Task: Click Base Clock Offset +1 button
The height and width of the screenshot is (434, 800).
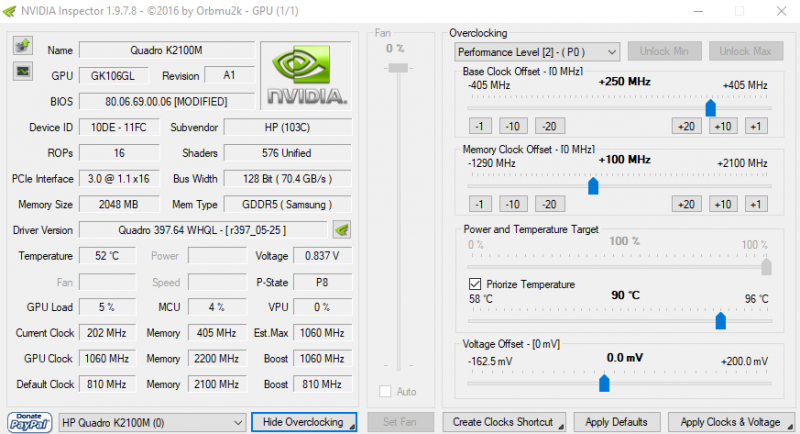Action: tap(756, 126)
